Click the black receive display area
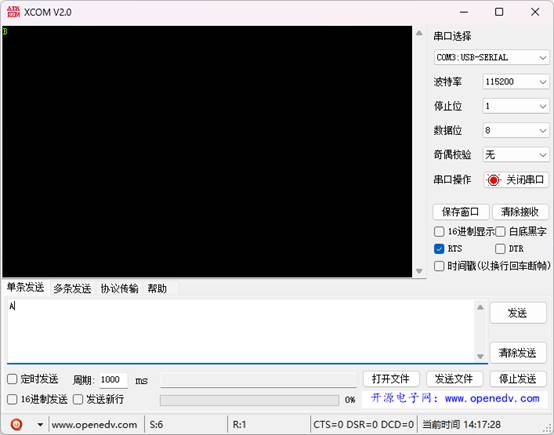Image resolution: width=554 pixels, height=435 pixels. [x=207, y=151]
